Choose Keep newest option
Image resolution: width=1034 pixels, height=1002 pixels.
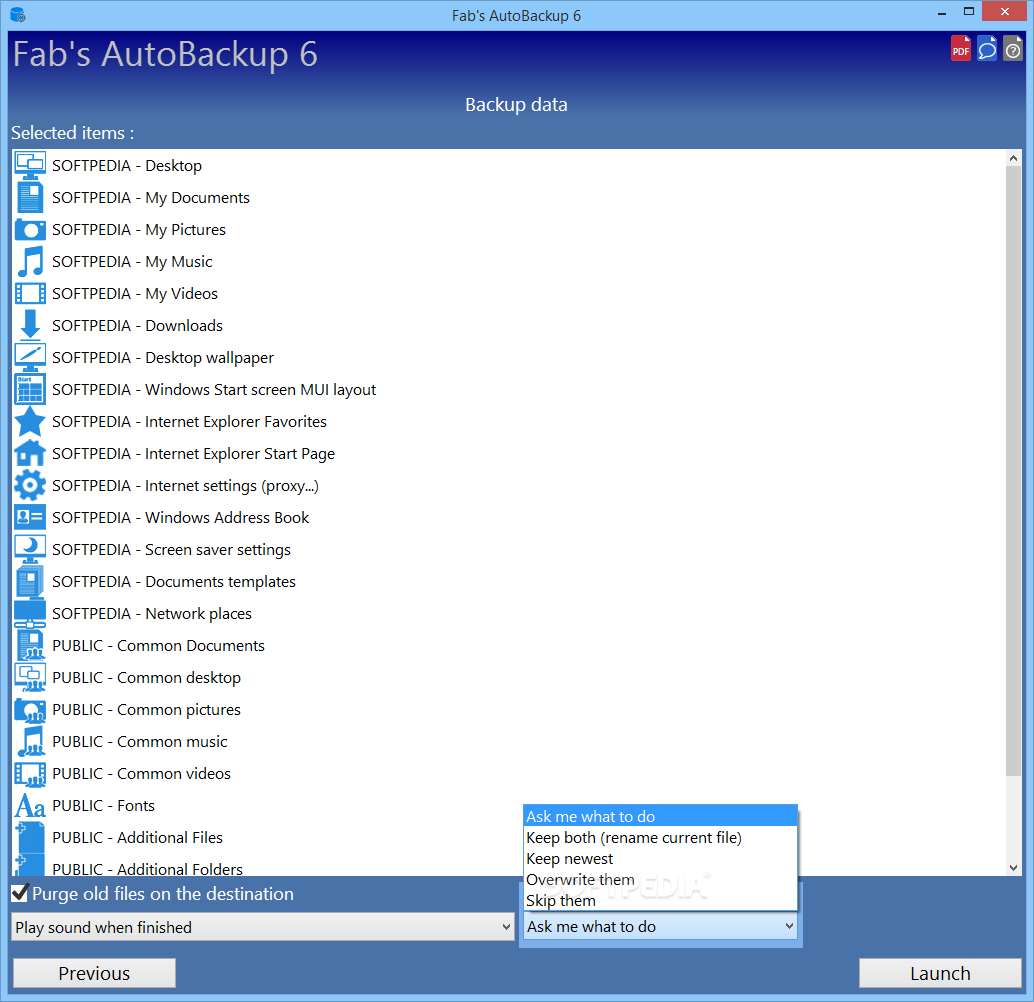(660, 858)
